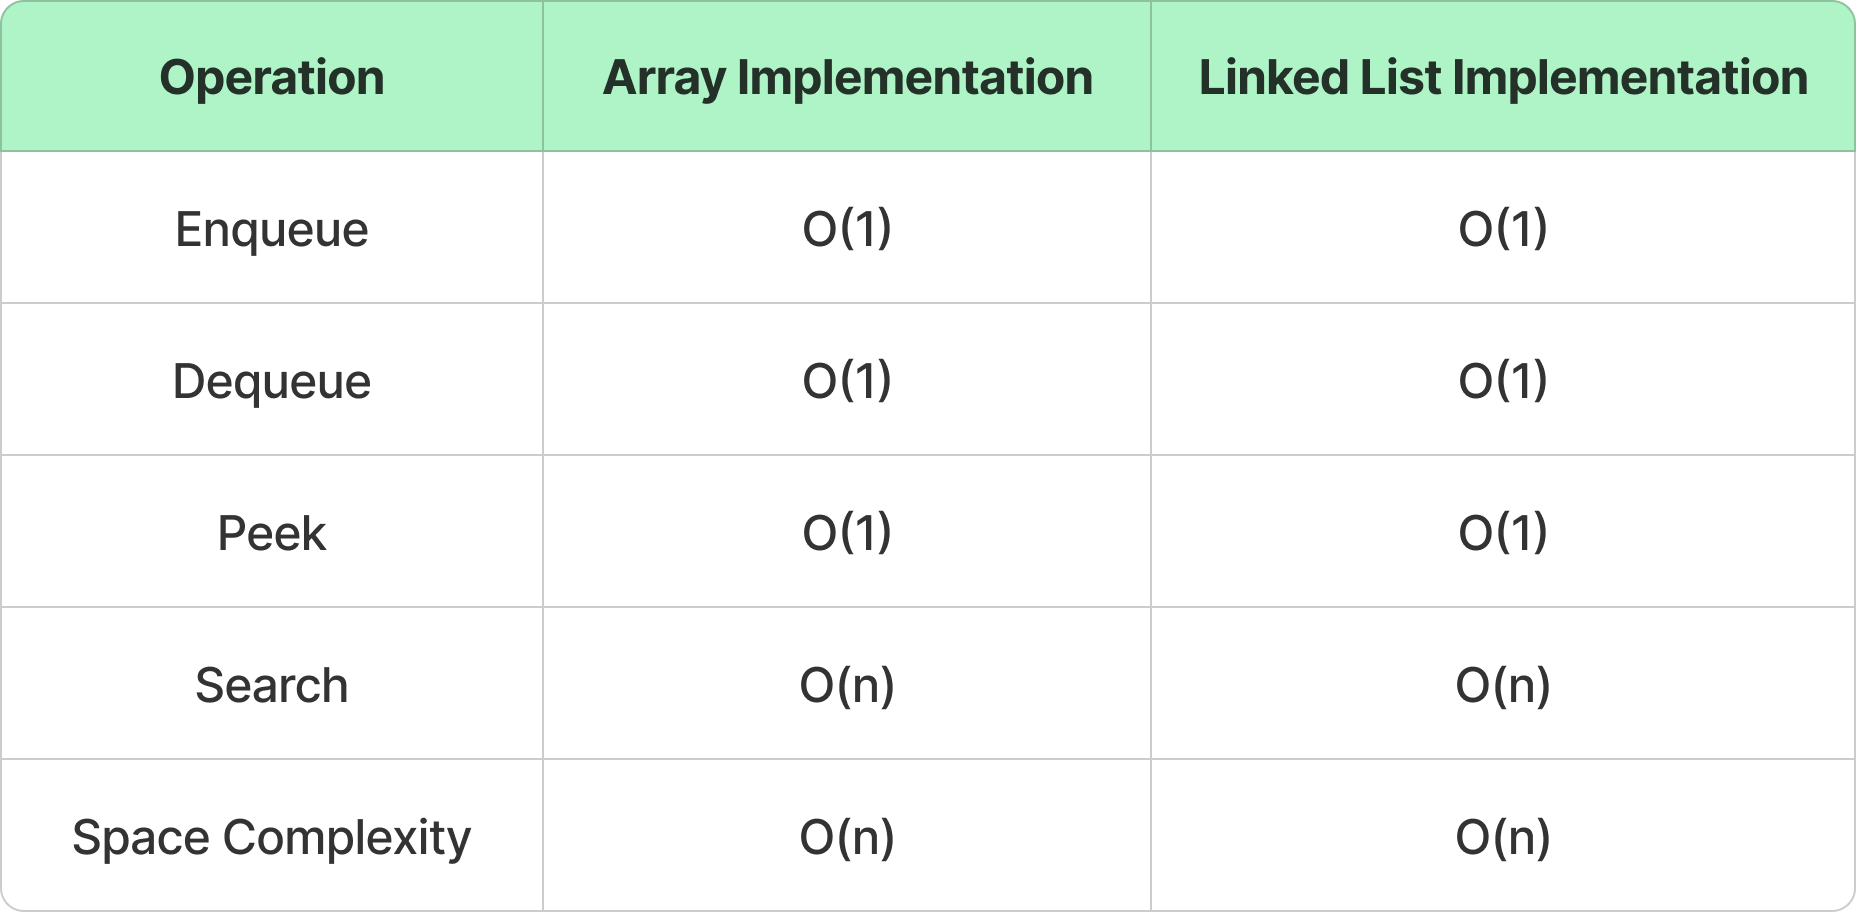Select the Dequeue row label
The image size is (1856, 912).
click(271, 381)
